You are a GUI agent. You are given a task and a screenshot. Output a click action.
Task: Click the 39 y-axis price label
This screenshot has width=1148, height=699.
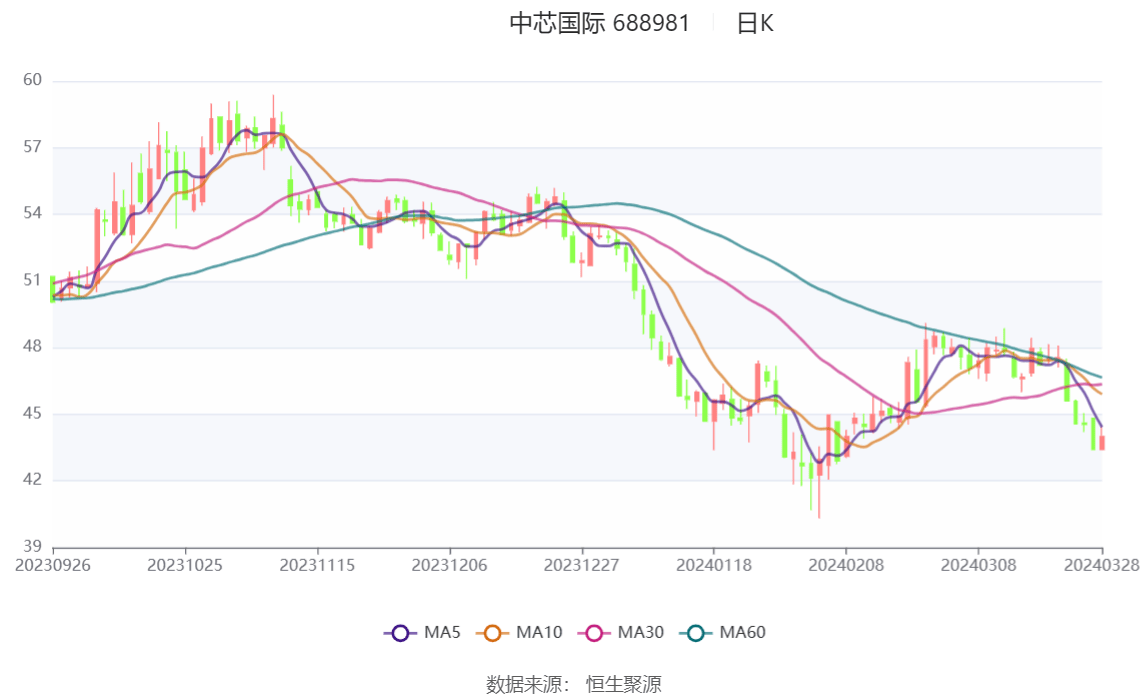(32, 546)
